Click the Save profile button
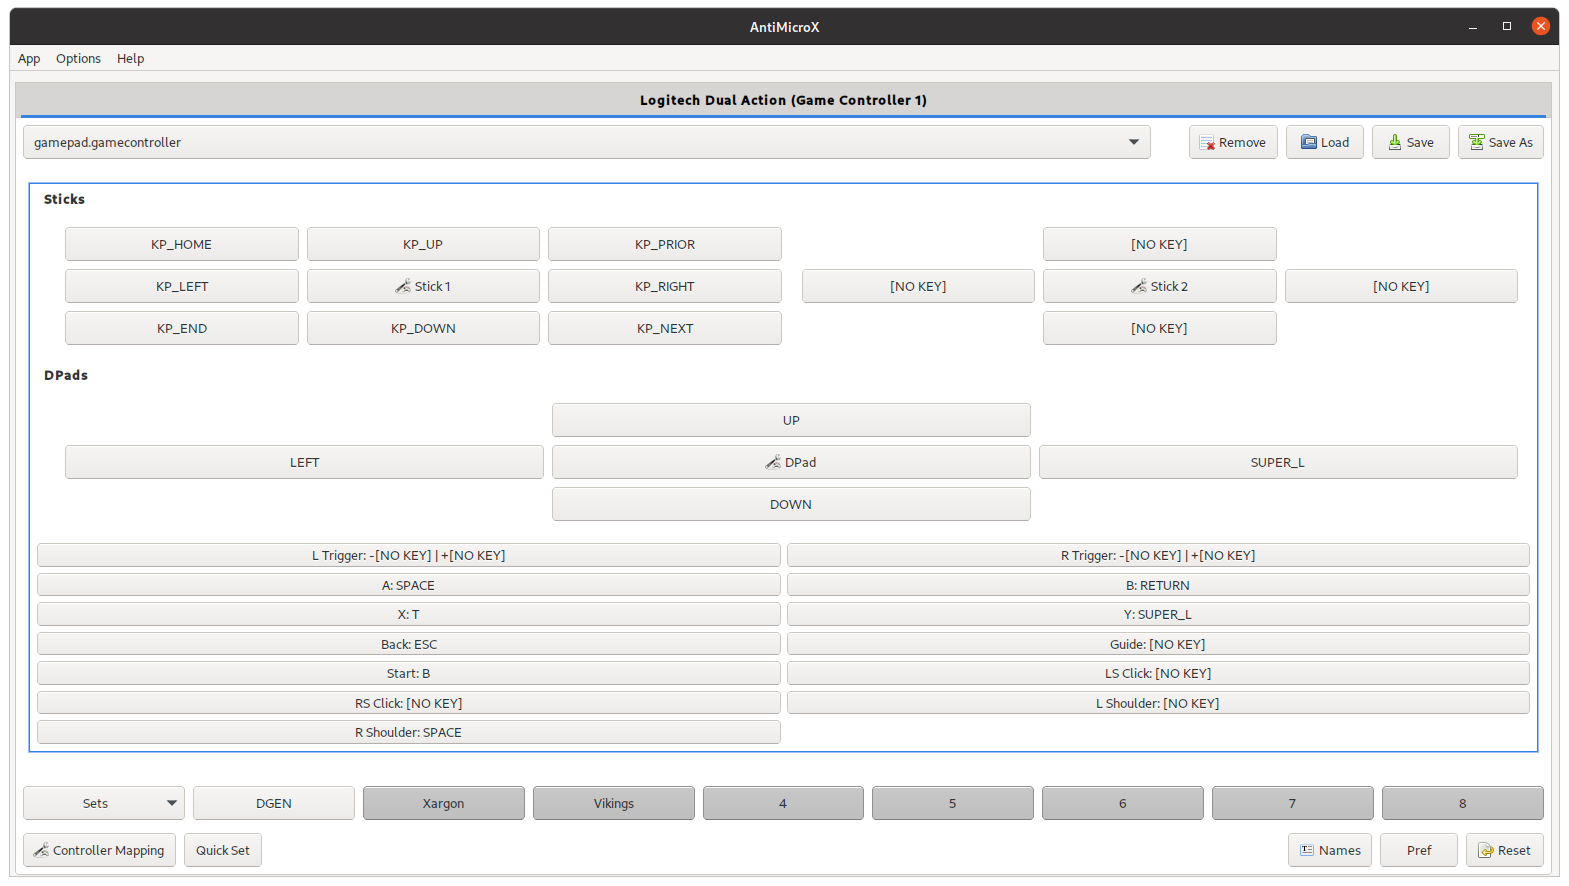The width and height of the screenshot is (1569, 886). pyautogui.click(x=1411, y=142)
